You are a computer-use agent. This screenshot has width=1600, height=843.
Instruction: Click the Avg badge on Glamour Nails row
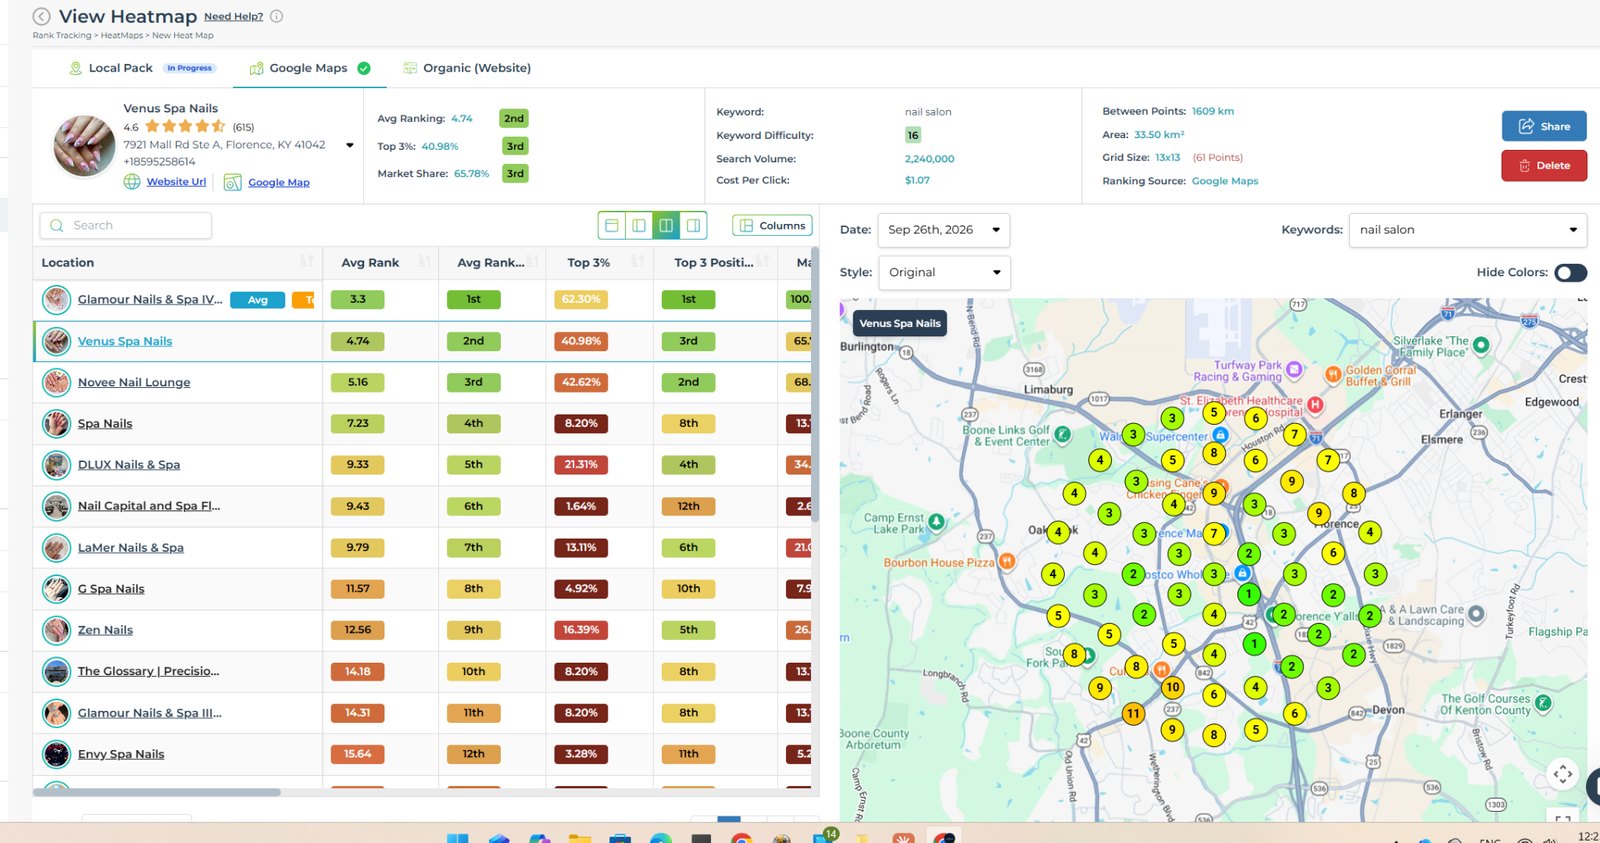258,300
